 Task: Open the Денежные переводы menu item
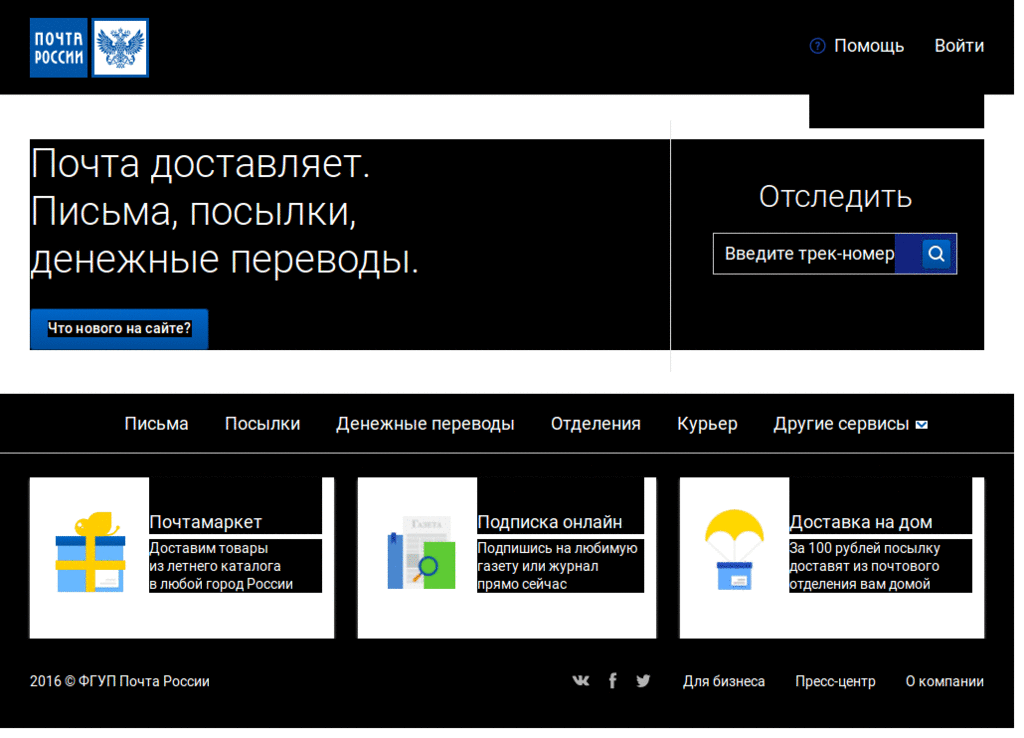click(x=425, y=424)
